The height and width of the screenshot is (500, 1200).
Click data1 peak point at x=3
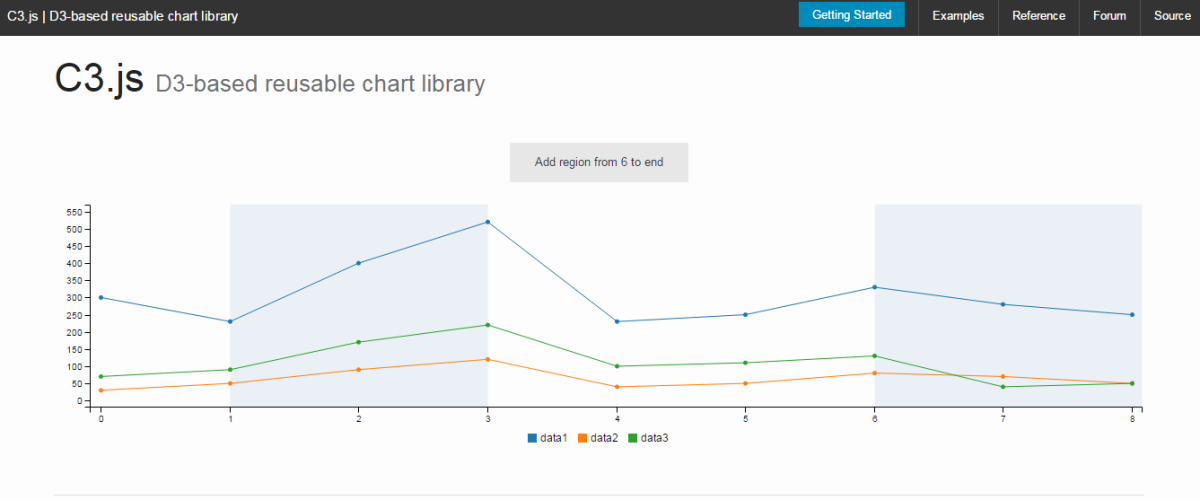[x=487, y=222]
